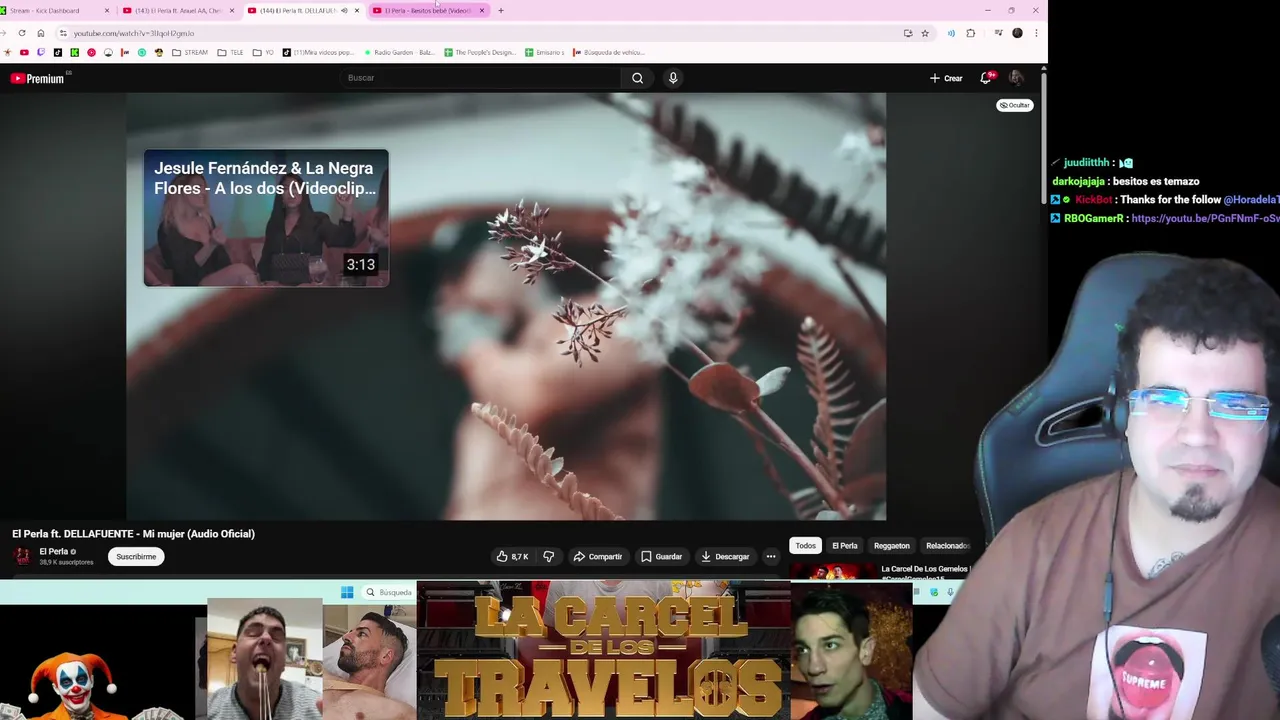Go to Chrome home page button
Image resolution: width=1280 pixels, height=720 pixels.
[x=40, y=33]
